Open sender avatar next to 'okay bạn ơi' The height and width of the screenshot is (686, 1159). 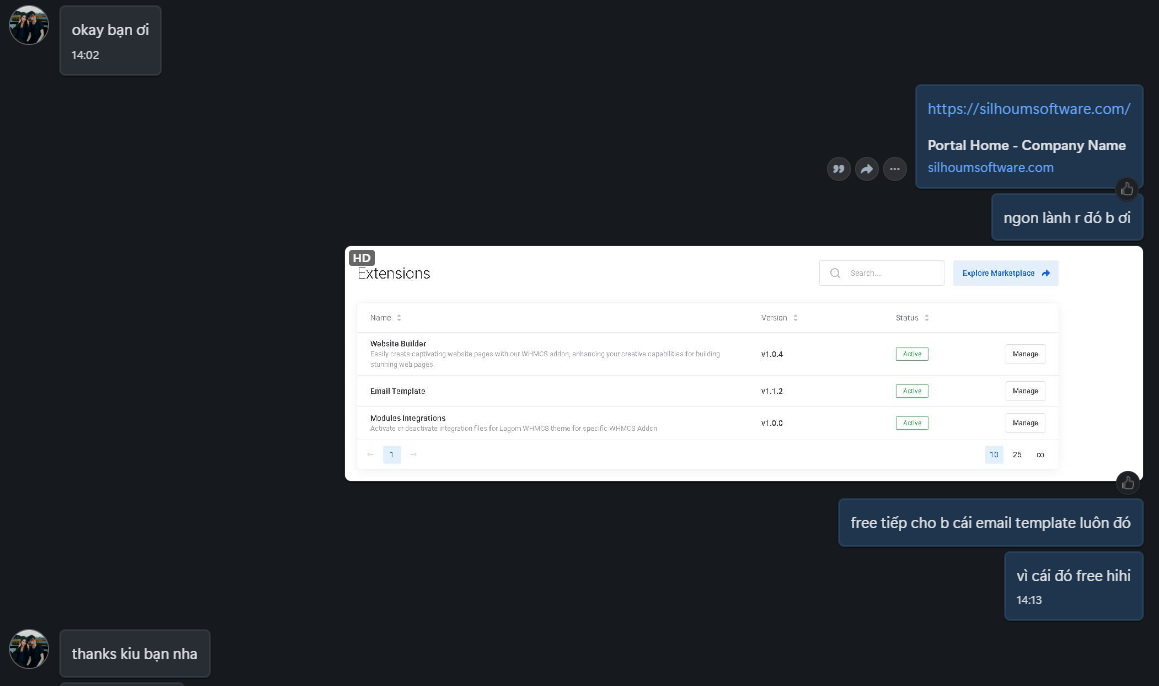29,25
